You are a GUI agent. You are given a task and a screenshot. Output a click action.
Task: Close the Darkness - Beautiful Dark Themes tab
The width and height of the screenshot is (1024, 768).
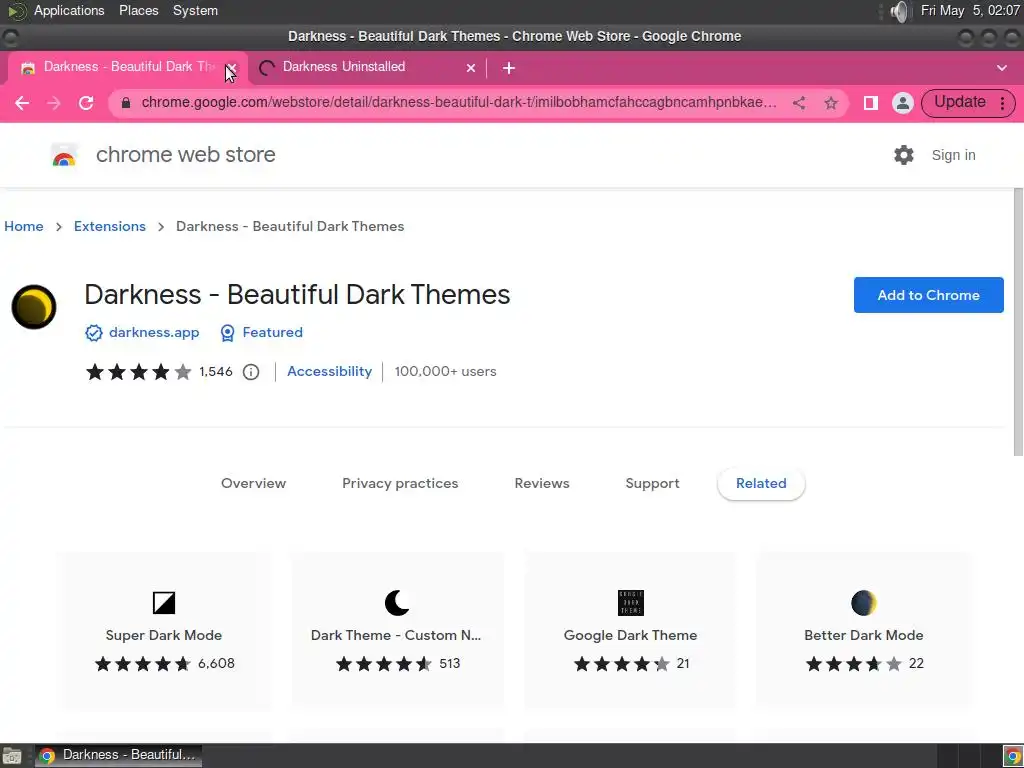click(x=231, y=68)
